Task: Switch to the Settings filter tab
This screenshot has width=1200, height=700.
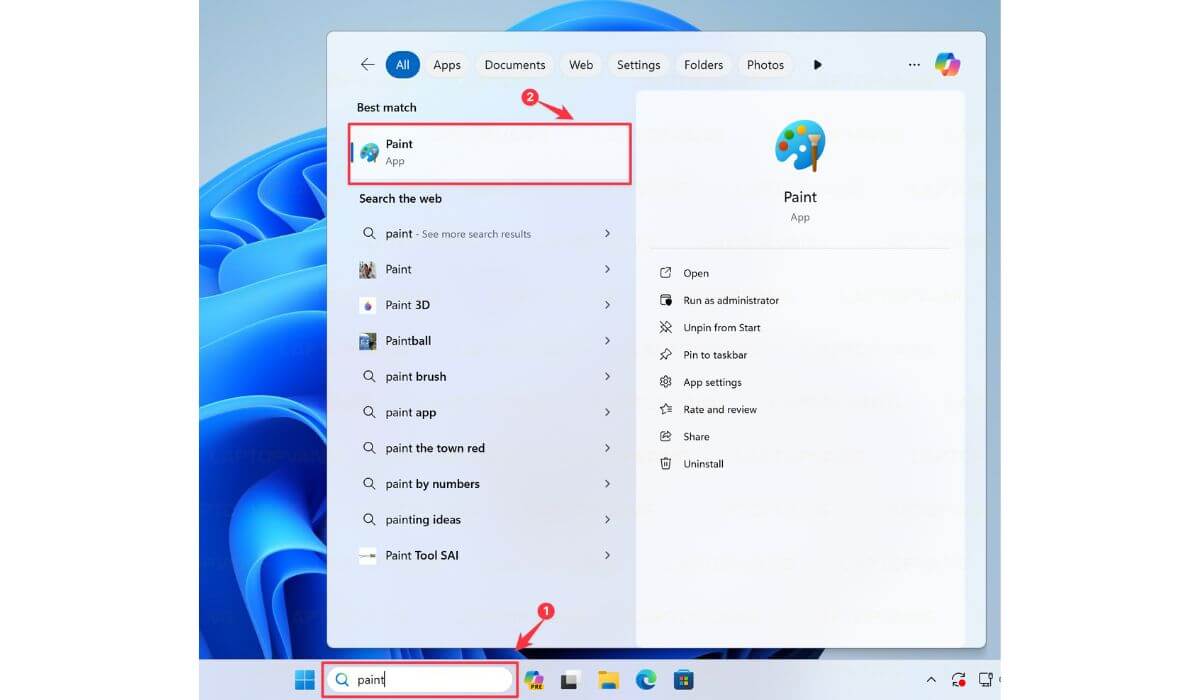Action: [638, 65]
